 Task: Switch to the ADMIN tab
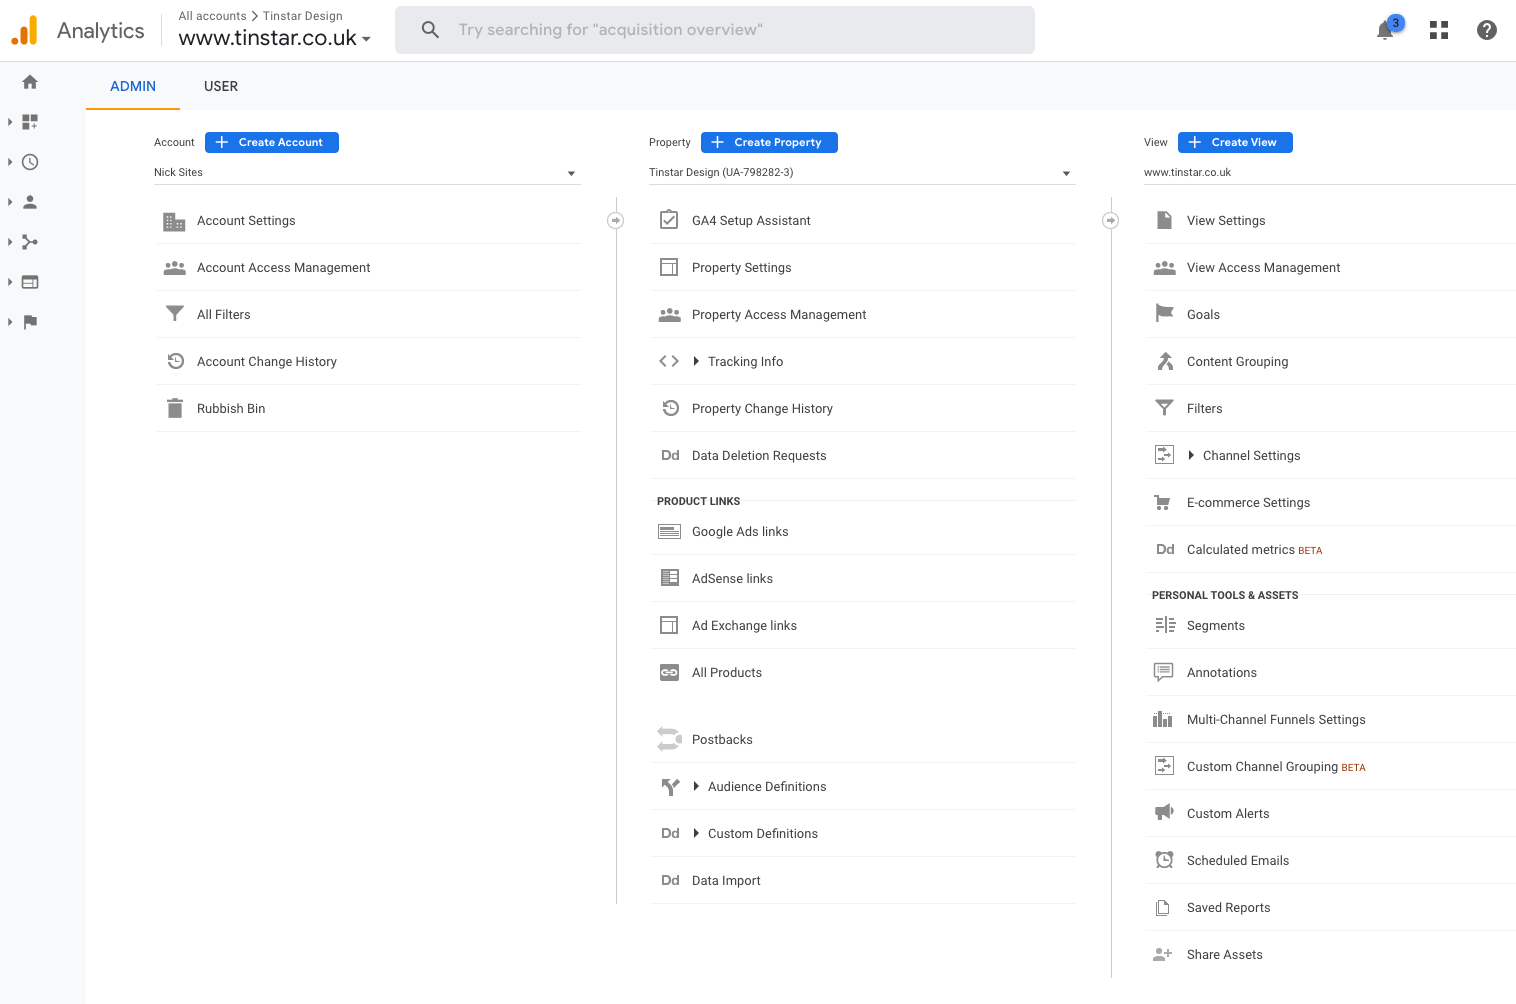[133, 86]
